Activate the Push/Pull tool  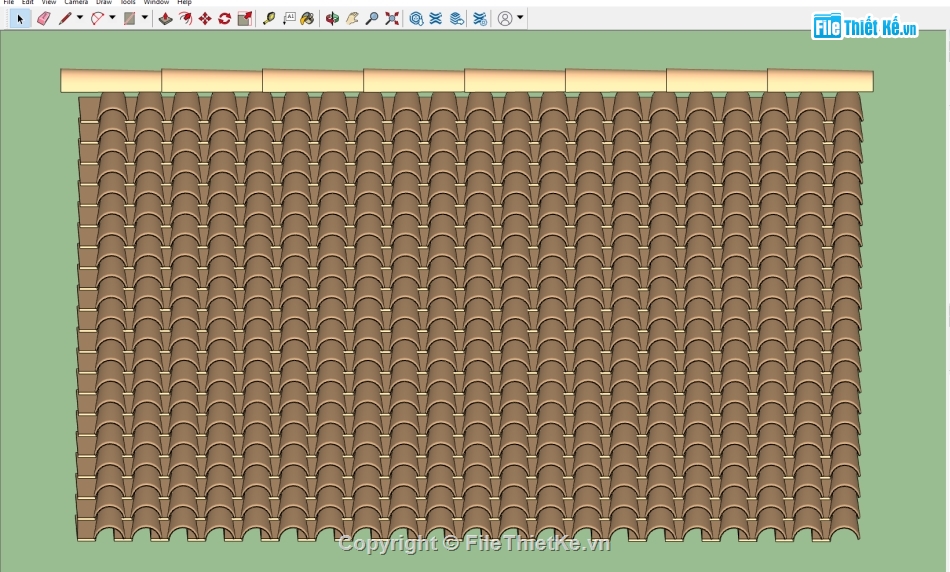tap(165, 19)
